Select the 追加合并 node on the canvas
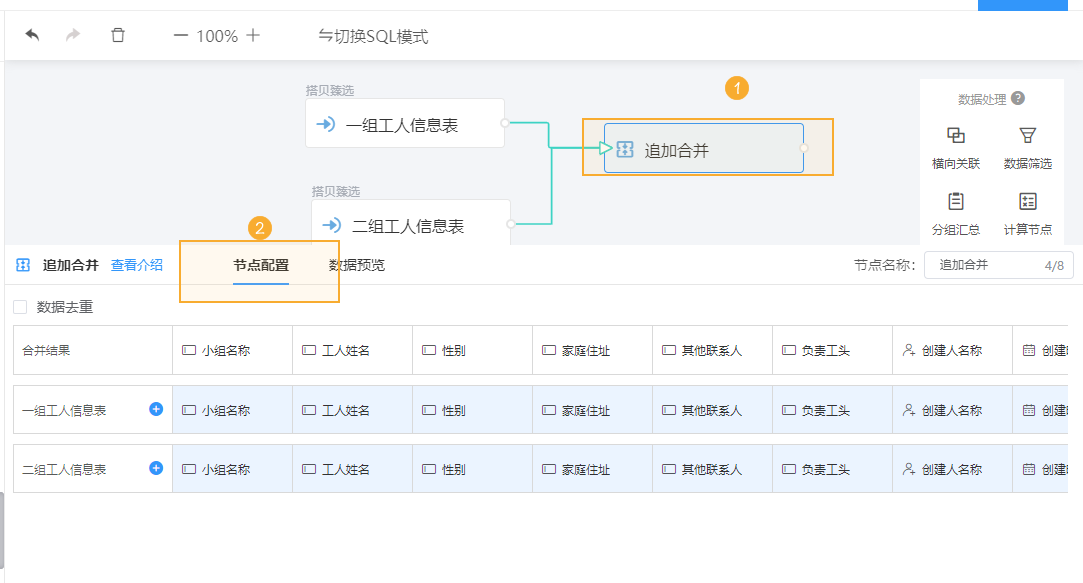Viewport: 1083px width, 583px height. coord(703,146)
